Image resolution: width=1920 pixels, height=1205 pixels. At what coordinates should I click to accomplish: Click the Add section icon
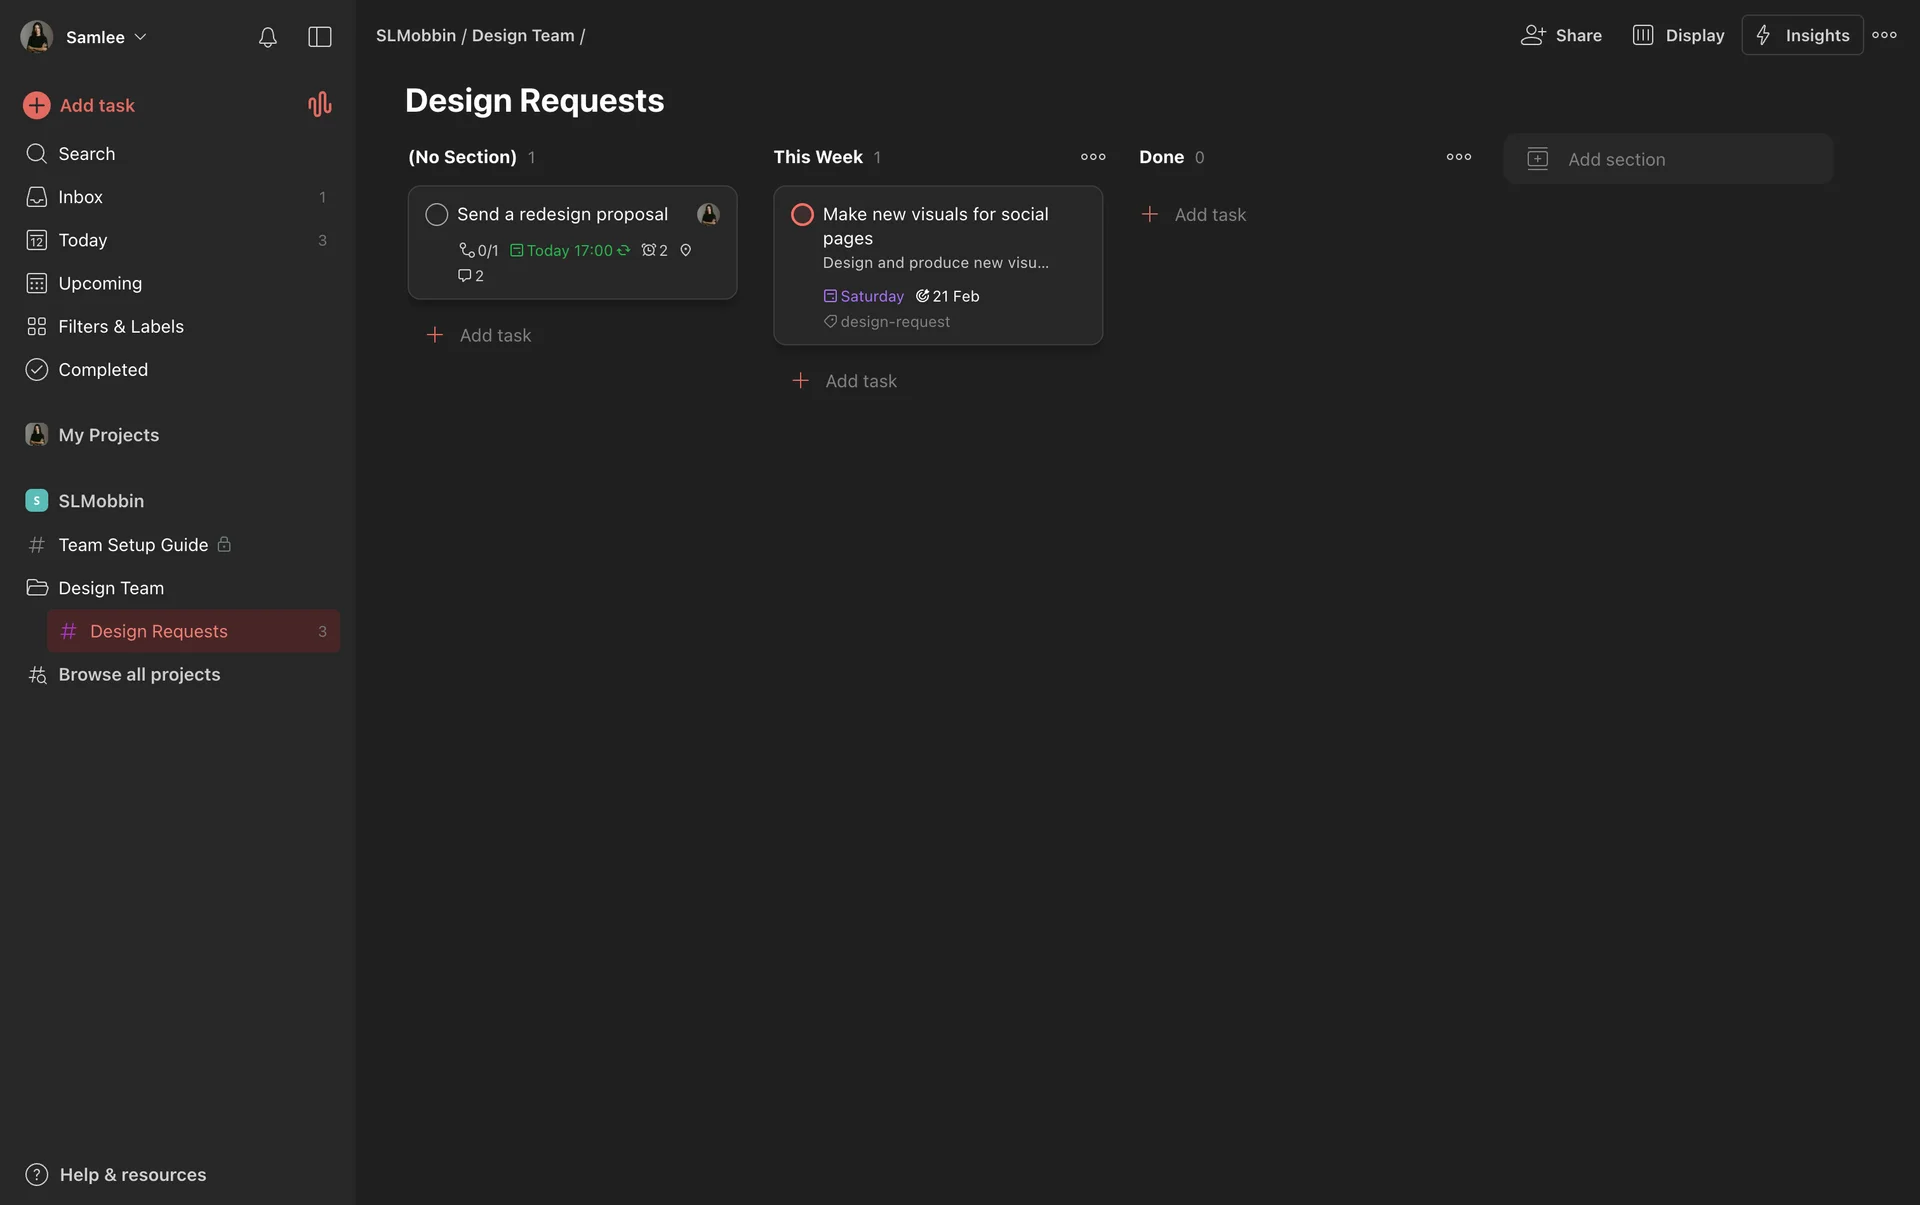[x=1537, y=159]
